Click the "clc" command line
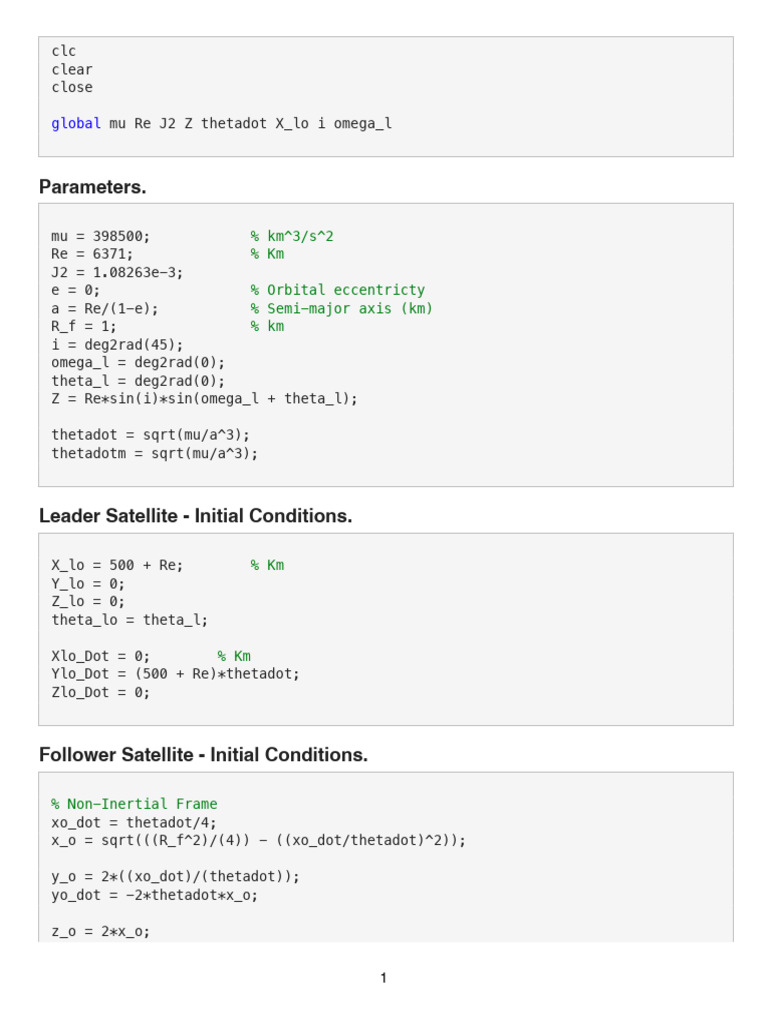This screenshot has width=768, height=1024. (64, 51)
